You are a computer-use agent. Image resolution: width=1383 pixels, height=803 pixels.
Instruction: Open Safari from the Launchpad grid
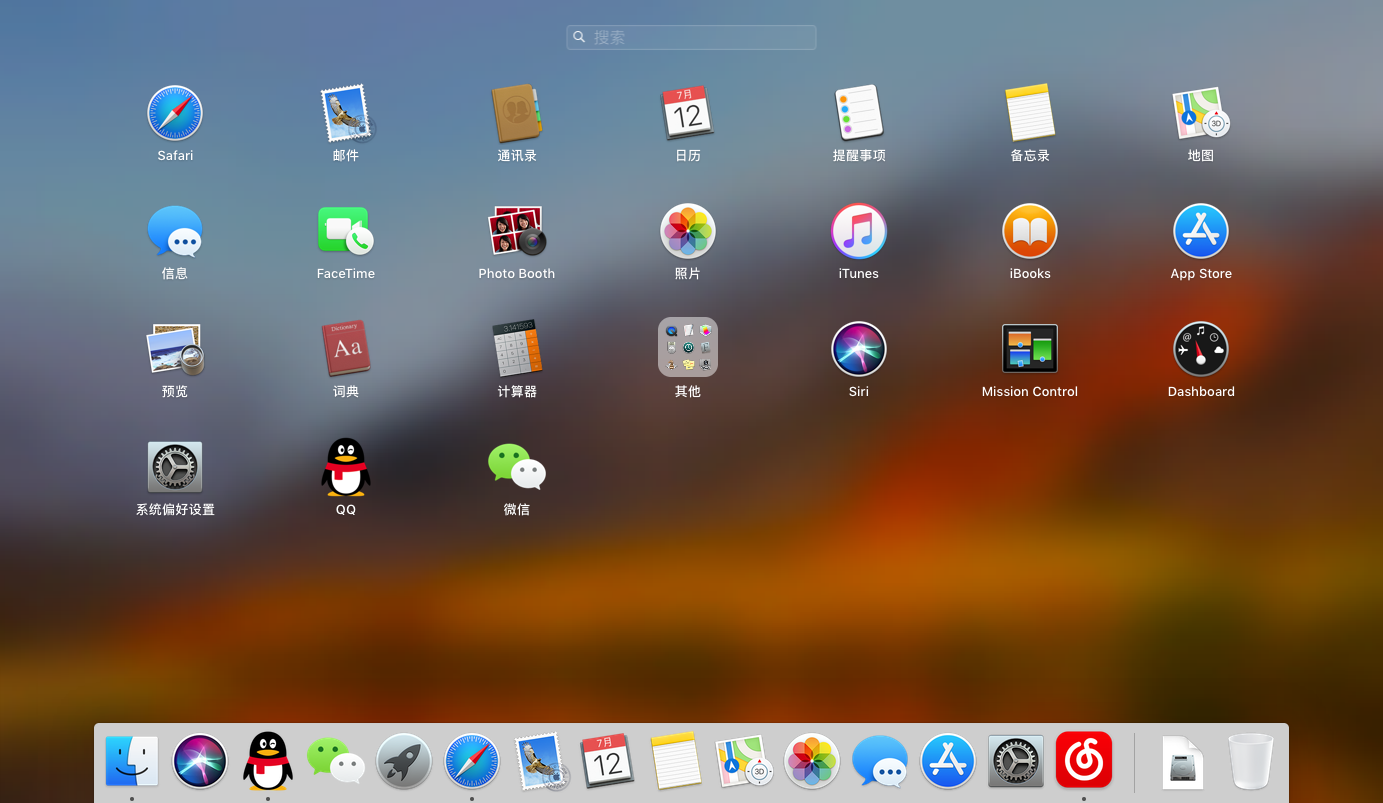[x=175, y=113]
